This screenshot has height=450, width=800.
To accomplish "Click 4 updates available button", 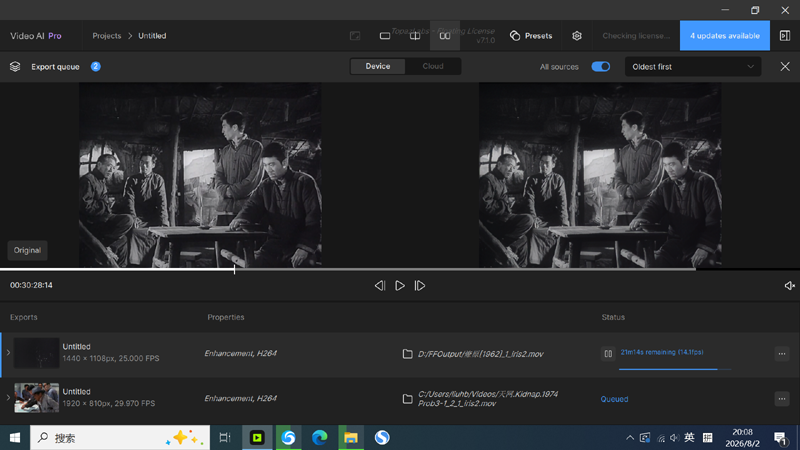I will pos(724,36).
